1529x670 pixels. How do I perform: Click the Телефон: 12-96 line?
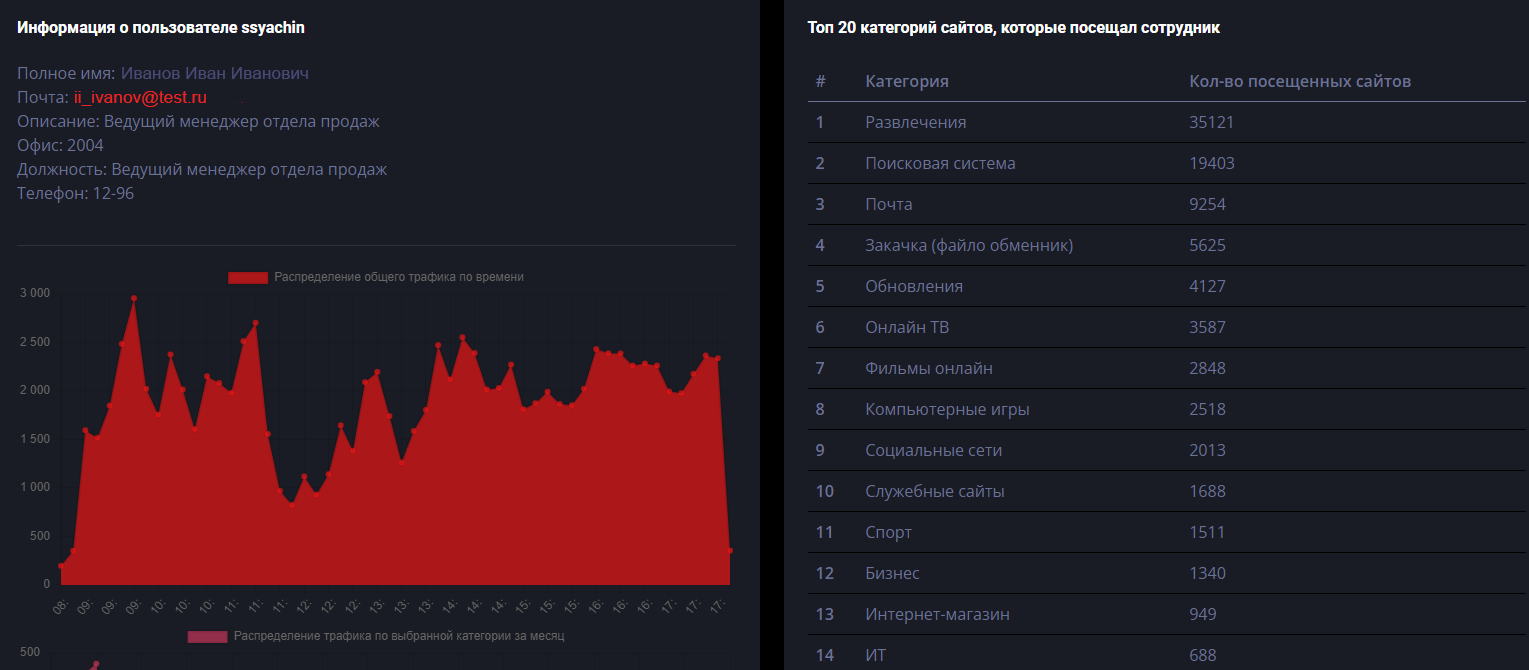[76, 193]
